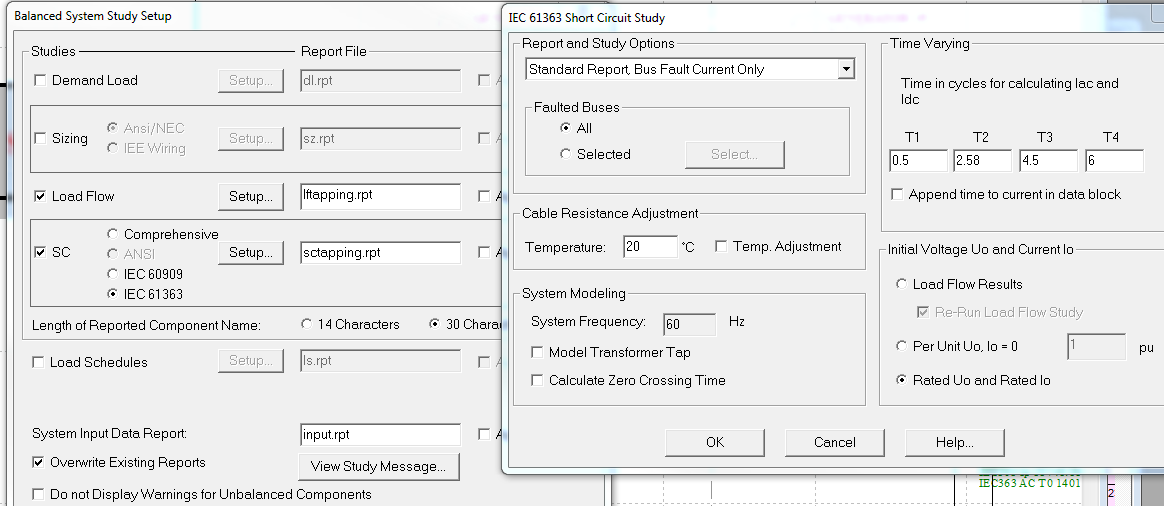The width and height of the screenshot is (1164, 506).
Task: Click the T1 time input field
Action: [918, 160]
